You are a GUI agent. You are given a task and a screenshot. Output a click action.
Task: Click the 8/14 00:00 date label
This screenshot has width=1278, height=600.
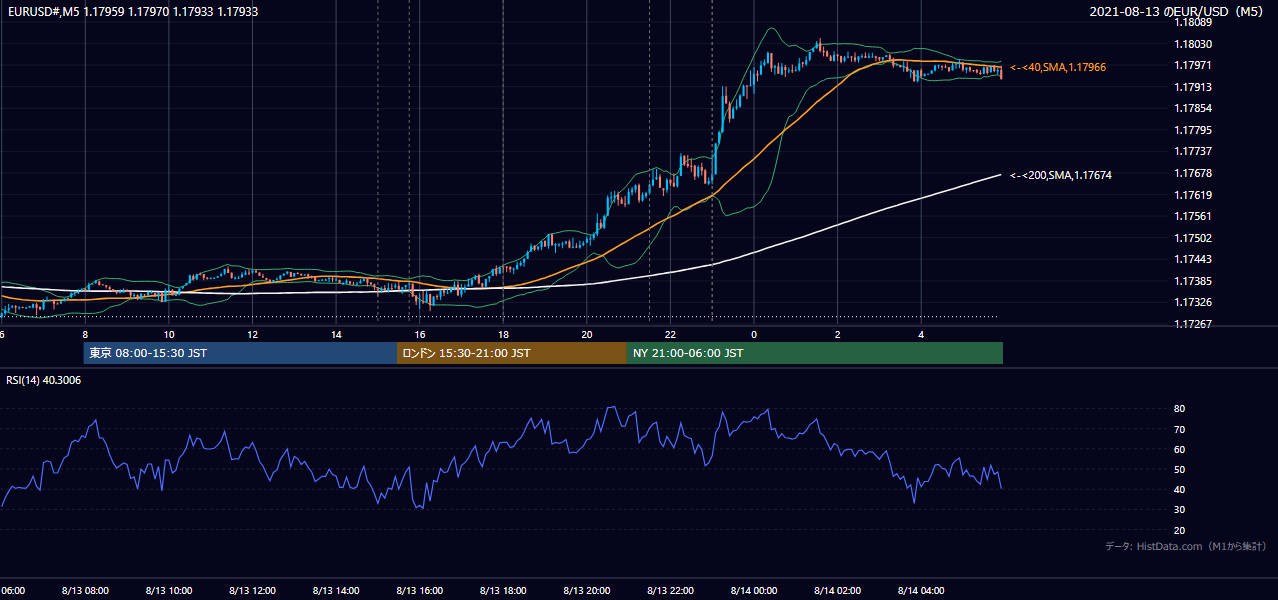754,590
